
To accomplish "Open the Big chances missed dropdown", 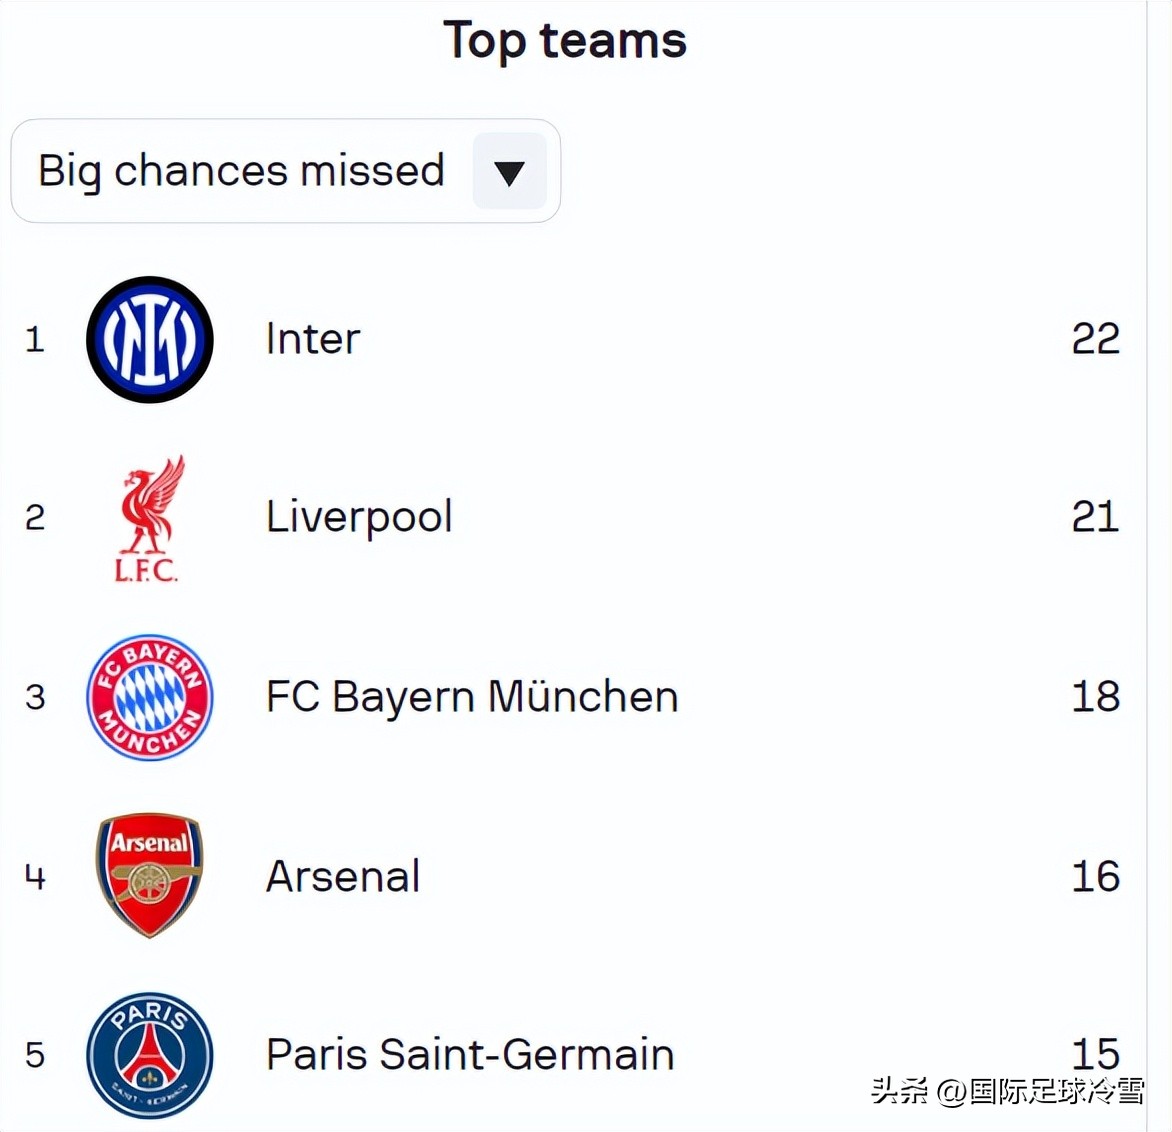I will (242, 171).
